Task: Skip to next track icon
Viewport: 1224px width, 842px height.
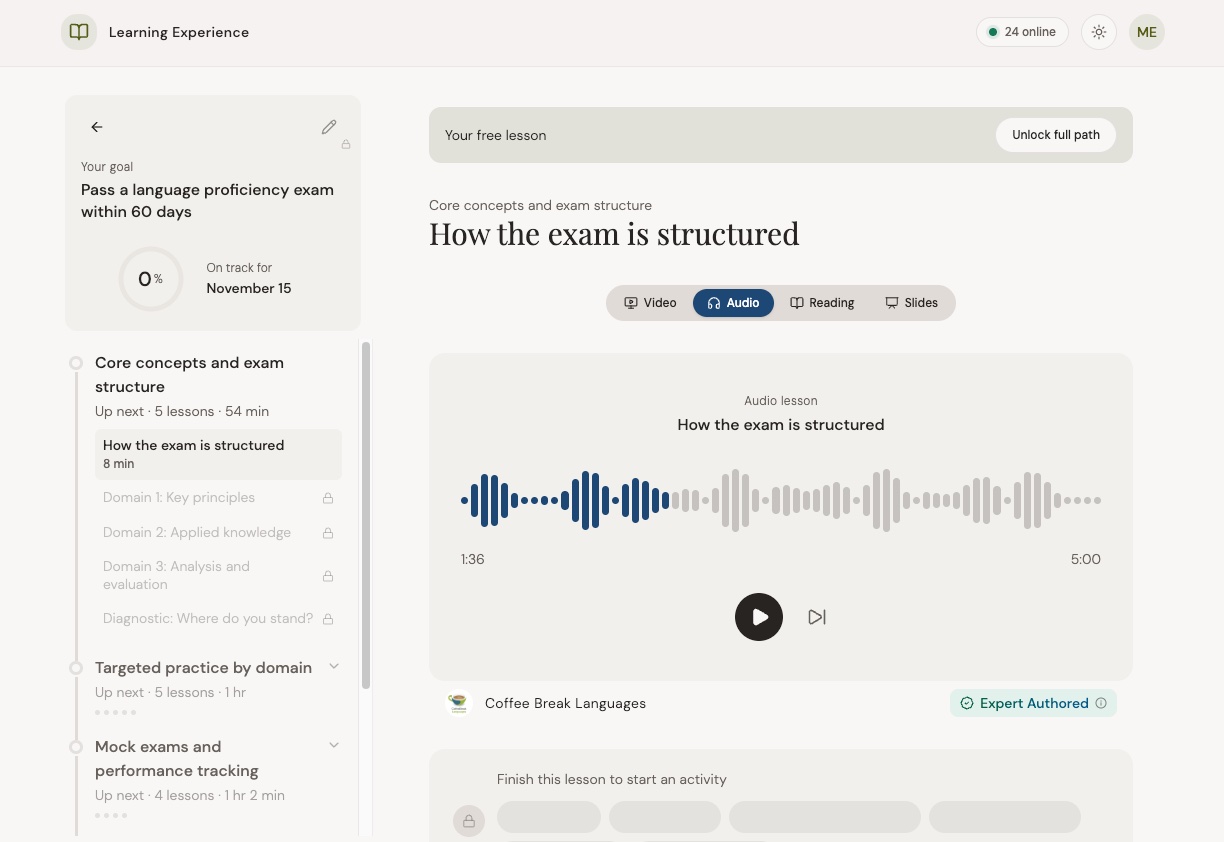Action: coord(817,617)
